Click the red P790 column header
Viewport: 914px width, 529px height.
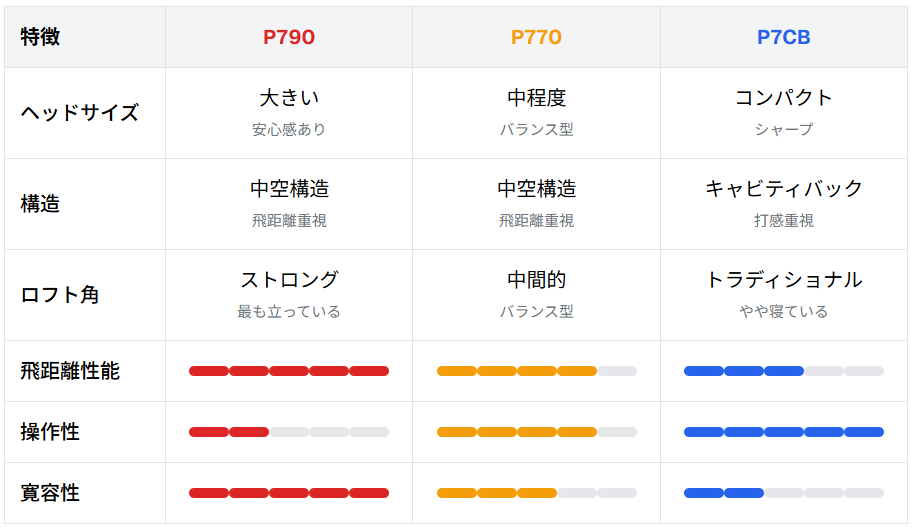point(289,37)
